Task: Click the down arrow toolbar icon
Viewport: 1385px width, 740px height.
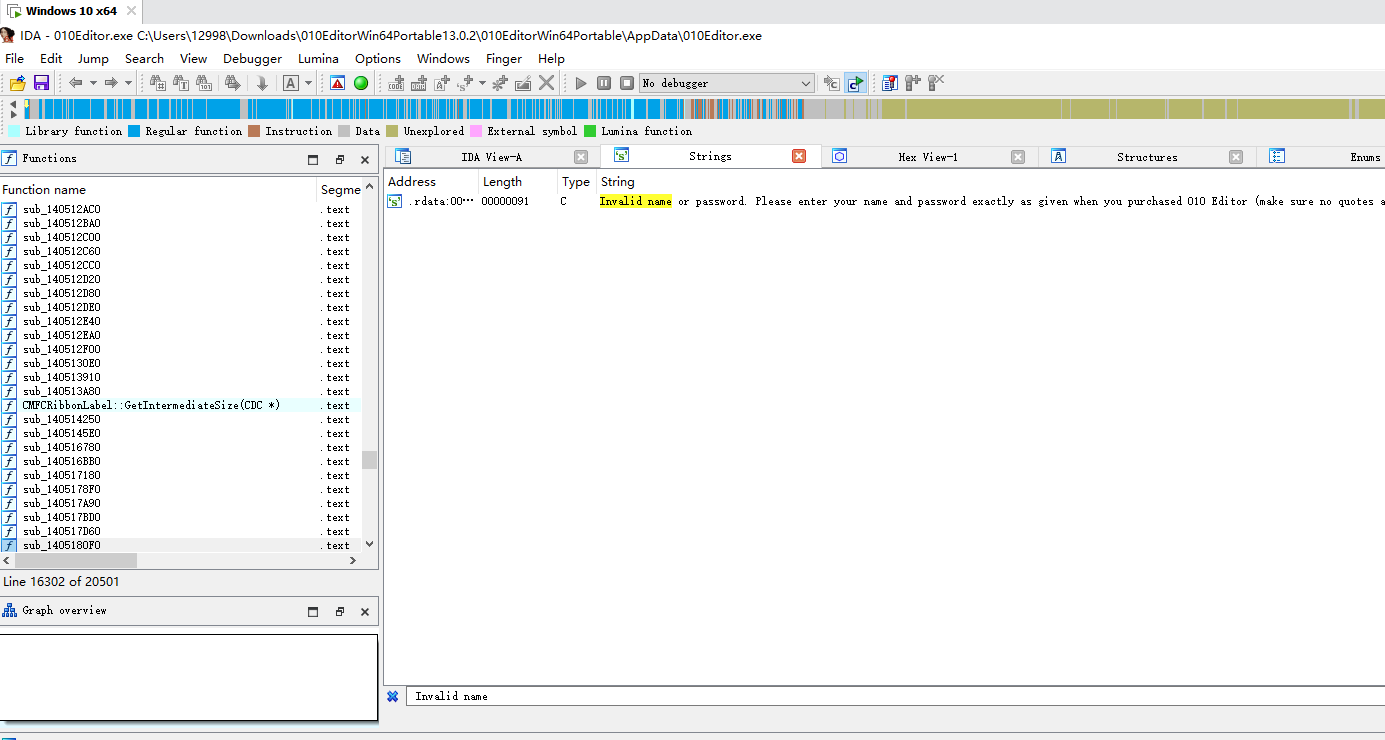Action: [x=262, y=83]
